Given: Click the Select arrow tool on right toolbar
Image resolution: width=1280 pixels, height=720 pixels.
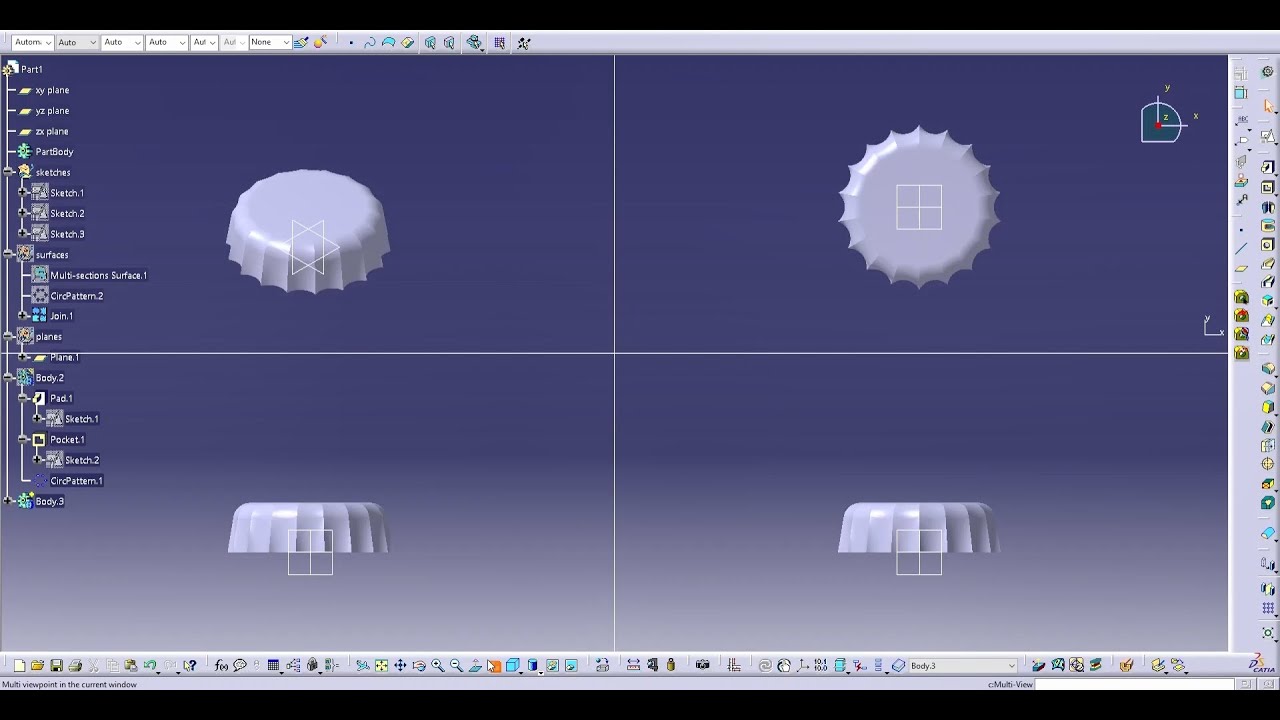Looking at the screenshot, I should [1269, 106].
